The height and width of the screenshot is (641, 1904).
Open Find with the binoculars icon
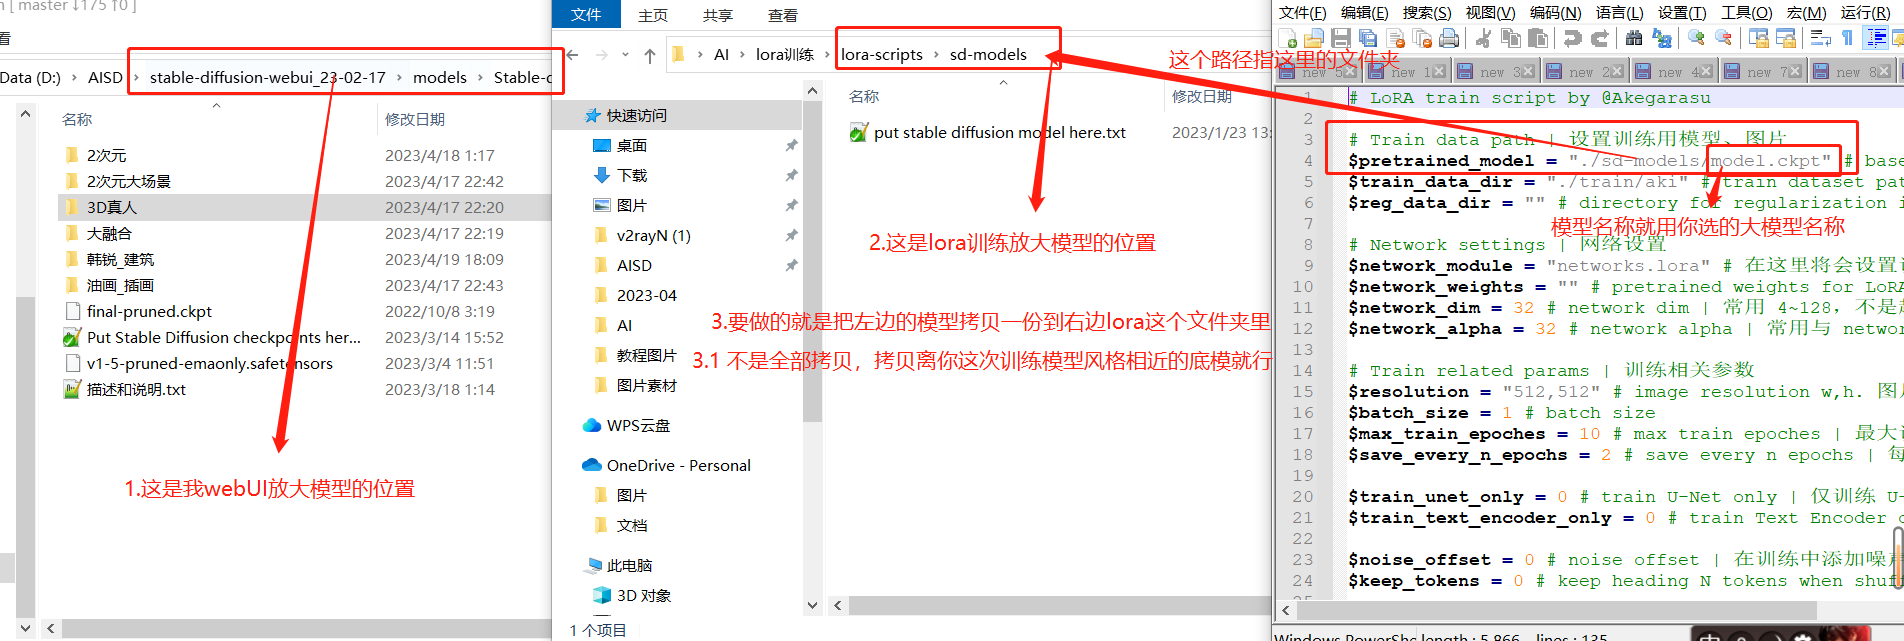1634,38
